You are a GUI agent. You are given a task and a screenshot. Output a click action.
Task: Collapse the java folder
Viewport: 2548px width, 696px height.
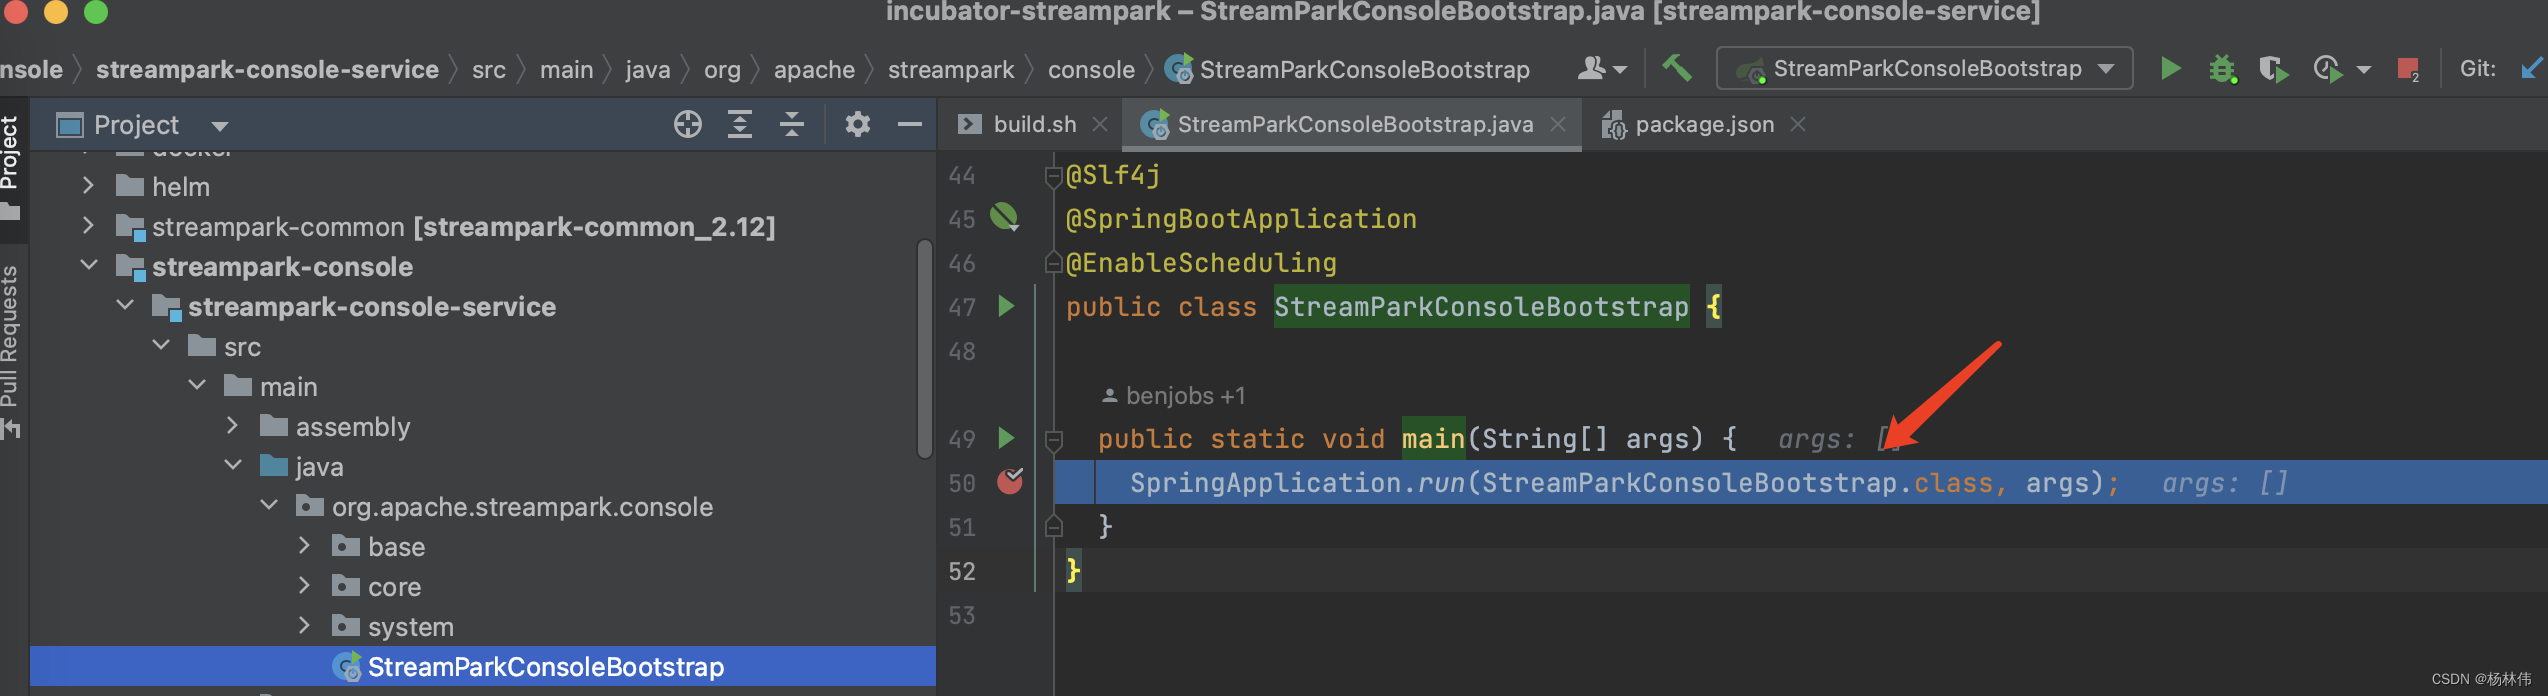233,466
